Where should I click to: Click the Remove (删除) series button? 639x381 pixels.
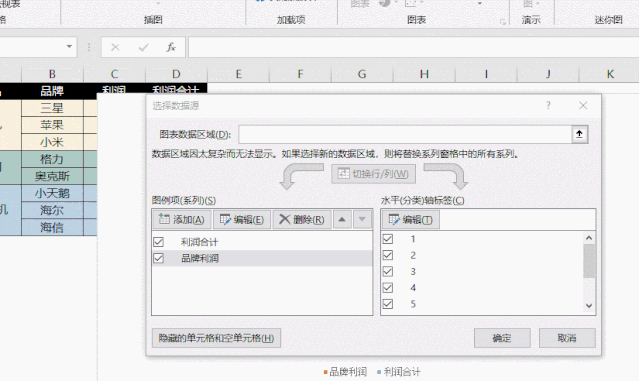tap(302, 220)
